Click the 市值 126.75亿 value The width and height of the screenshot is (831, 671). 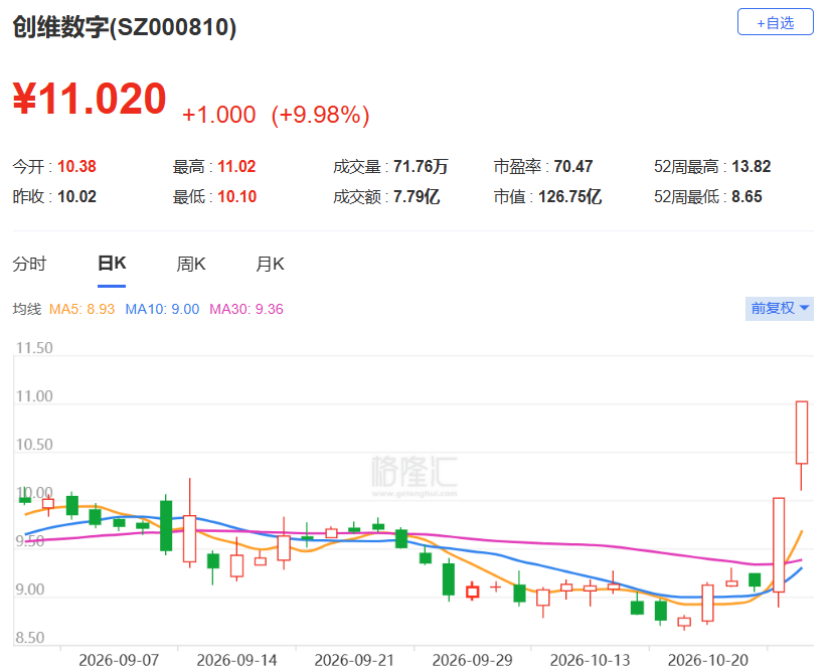pos(570,197)
